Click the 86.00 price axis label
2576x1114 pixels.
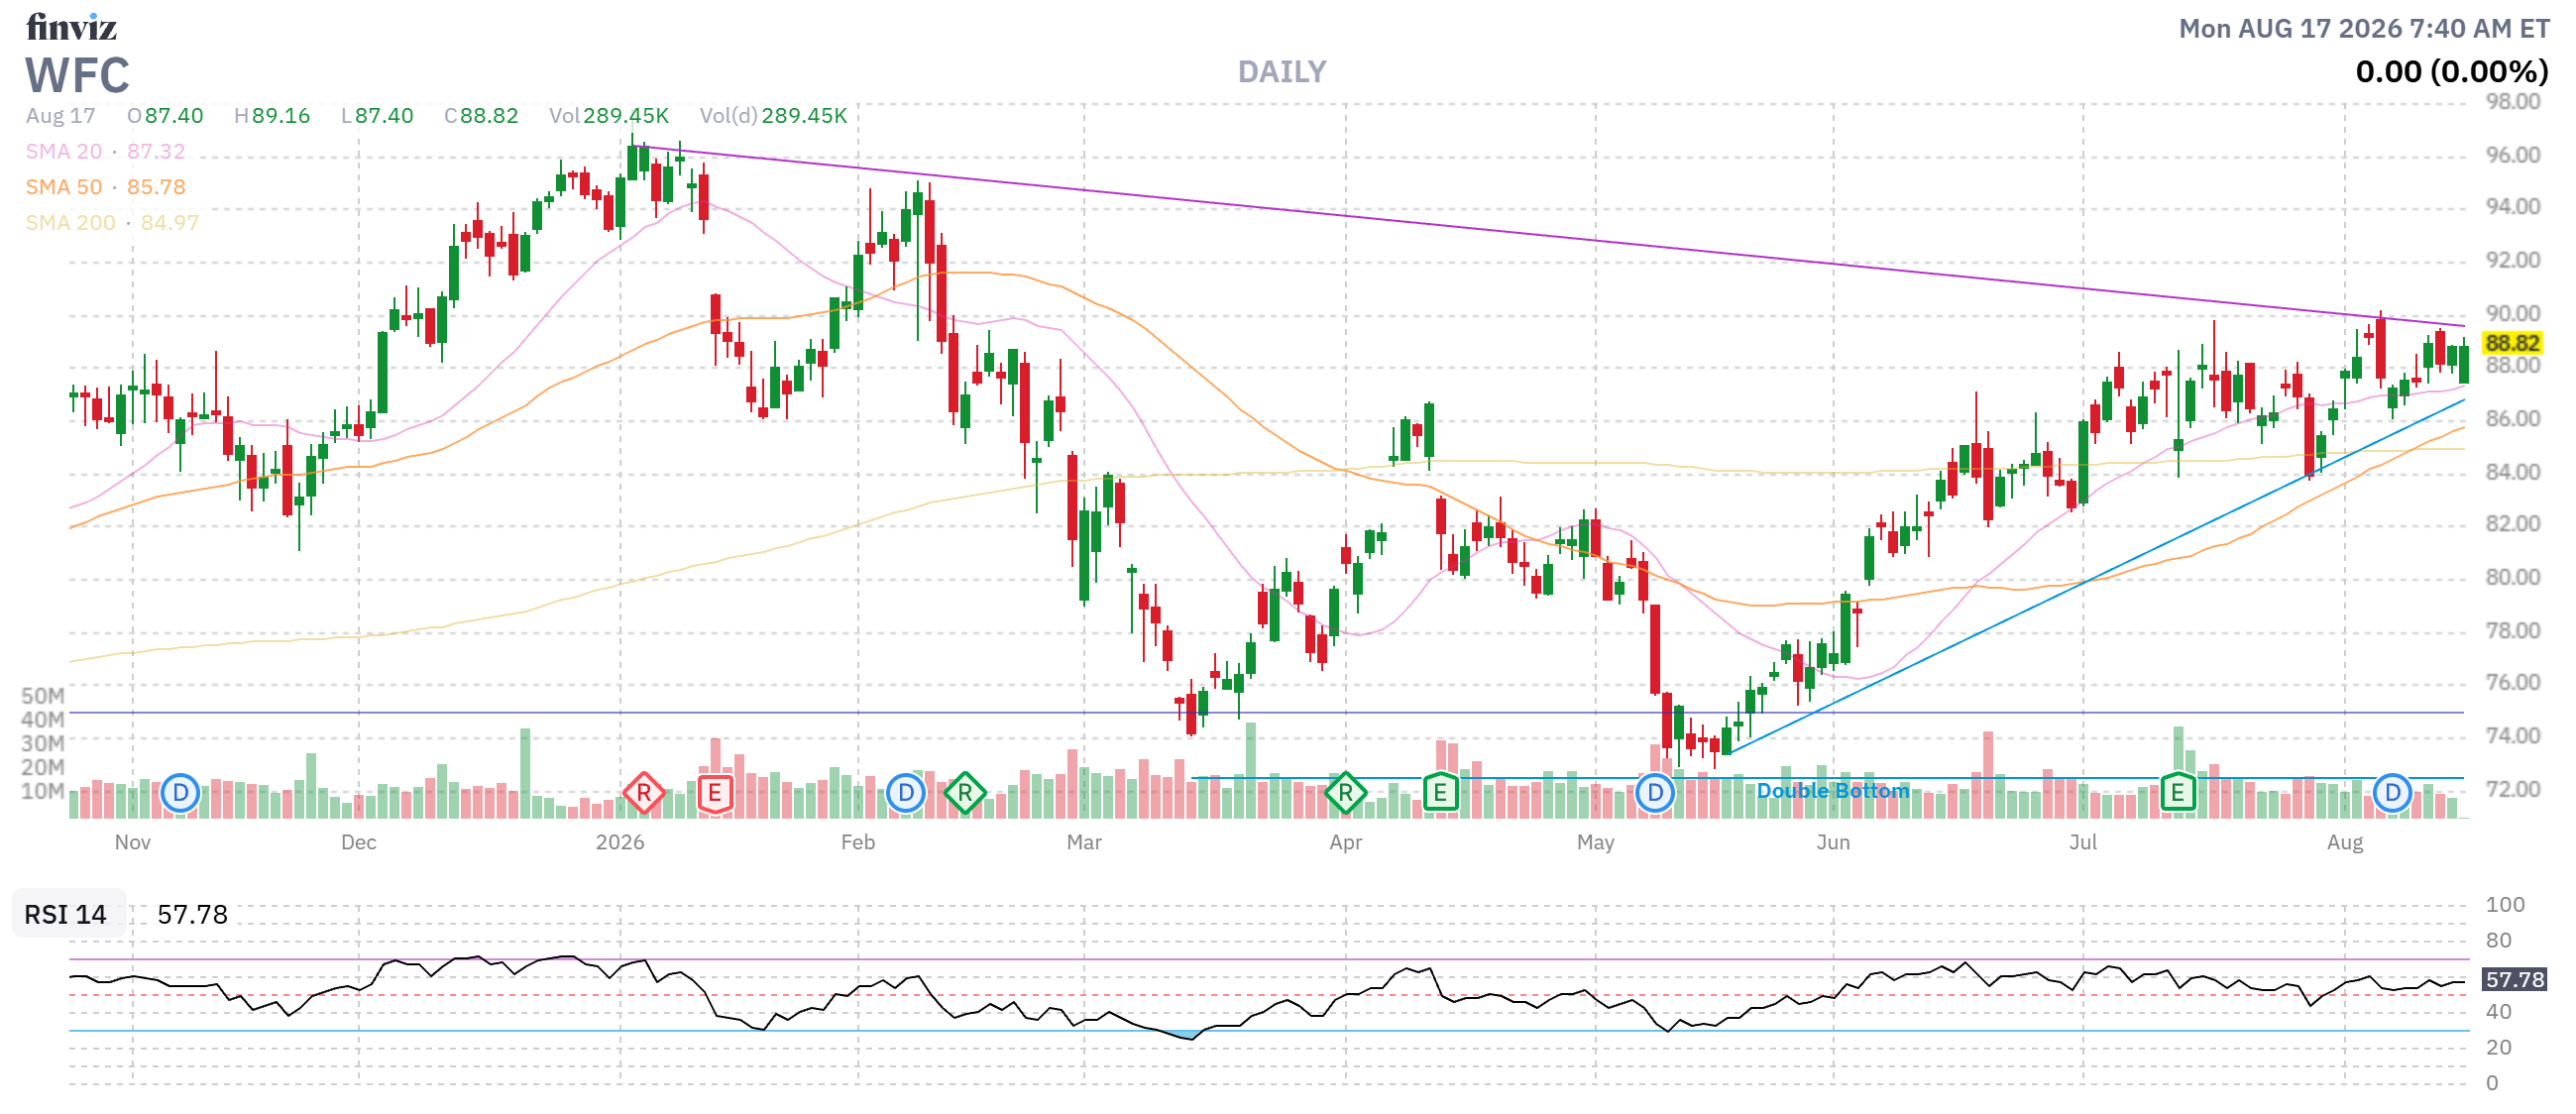(2512, 417)
